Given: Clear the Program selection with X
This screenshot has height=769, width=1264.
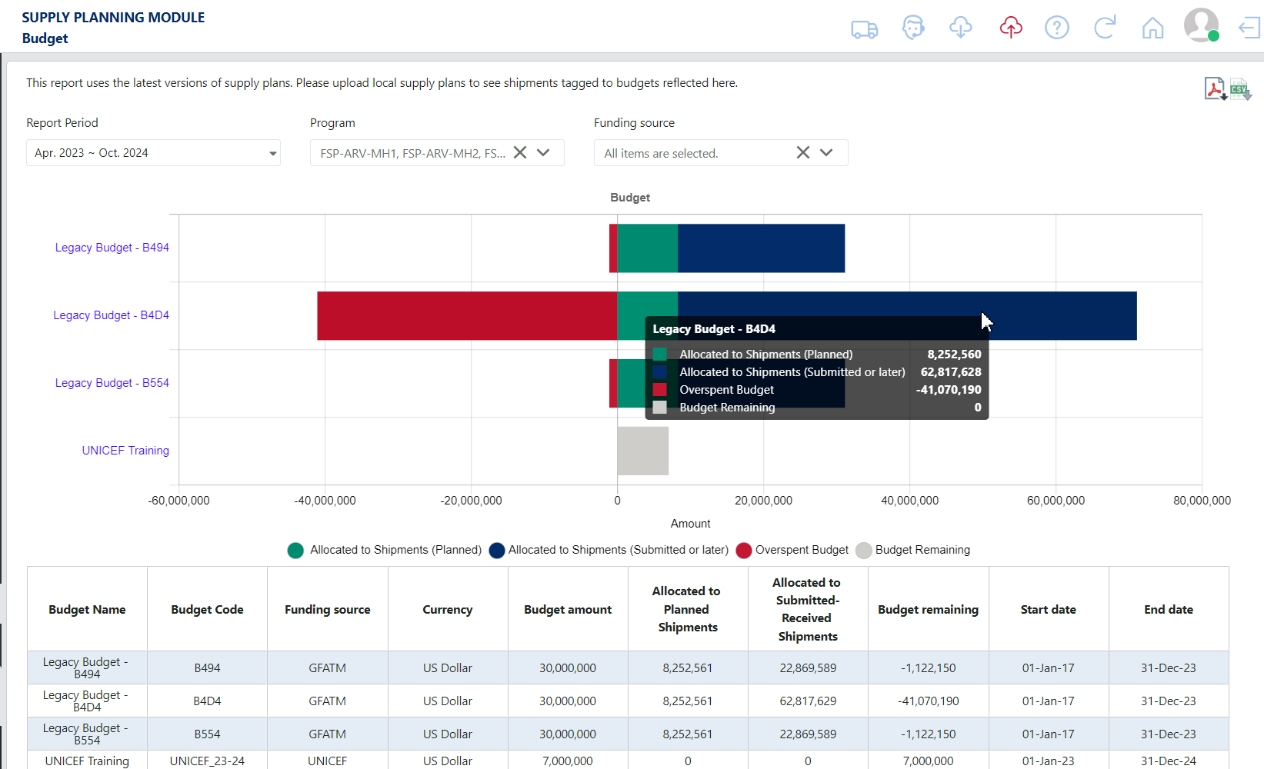Looking at the screenshot, I should tap(520, 152).
